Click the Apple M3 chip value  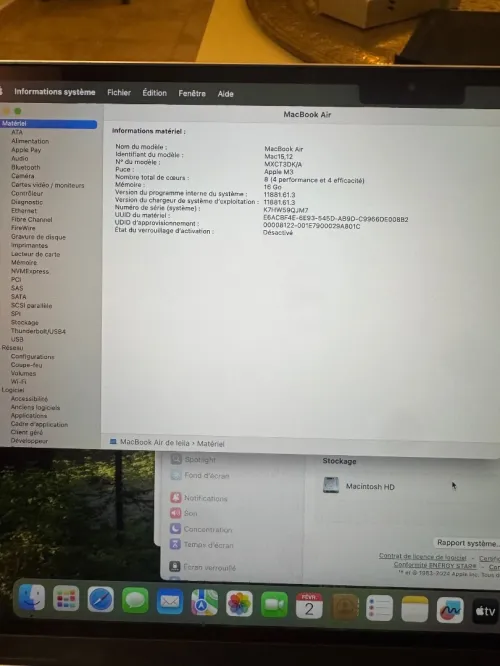click(279, 172)
